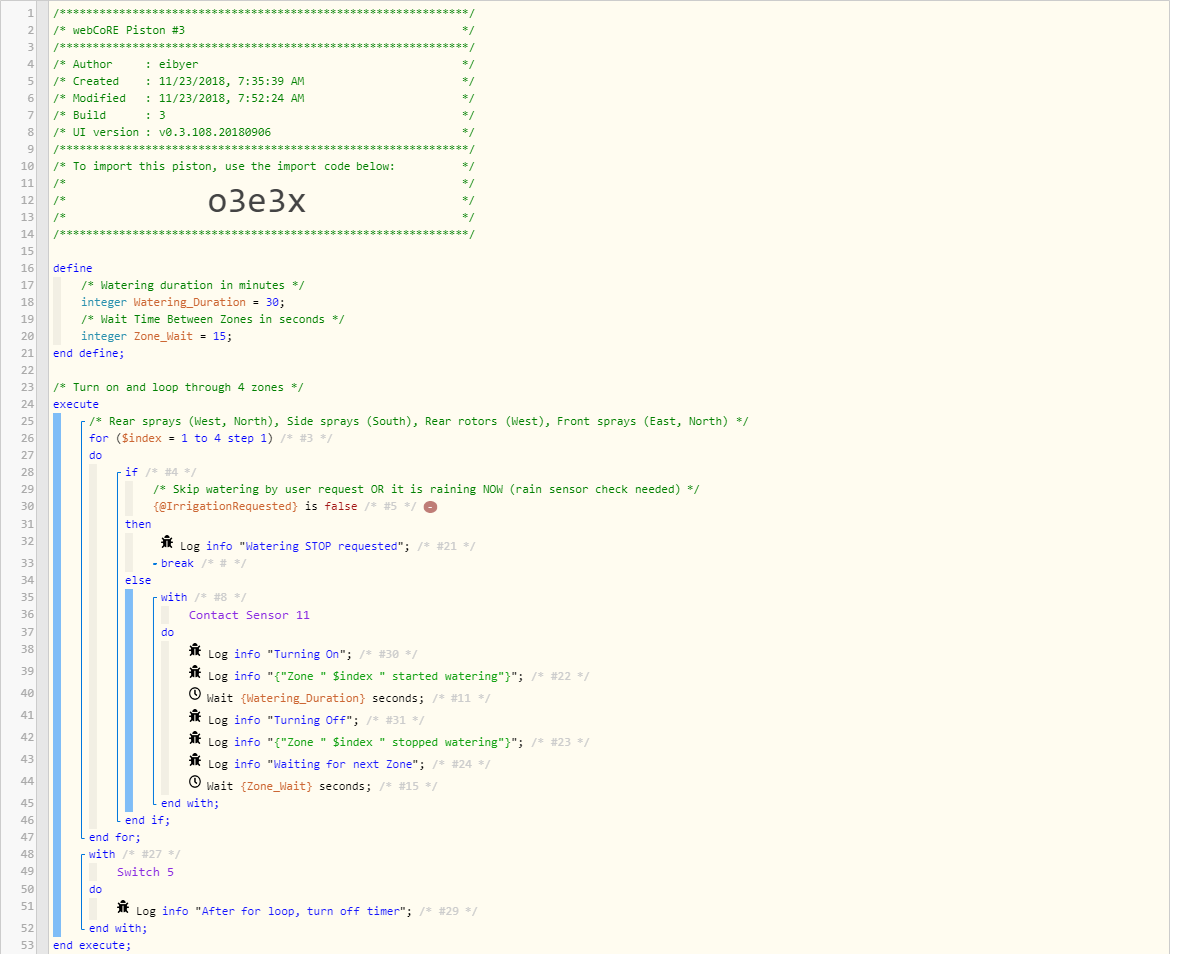This screenshot has height=954, width=1178.
Task: Click the if statement #4
Action: pos(131,472)
